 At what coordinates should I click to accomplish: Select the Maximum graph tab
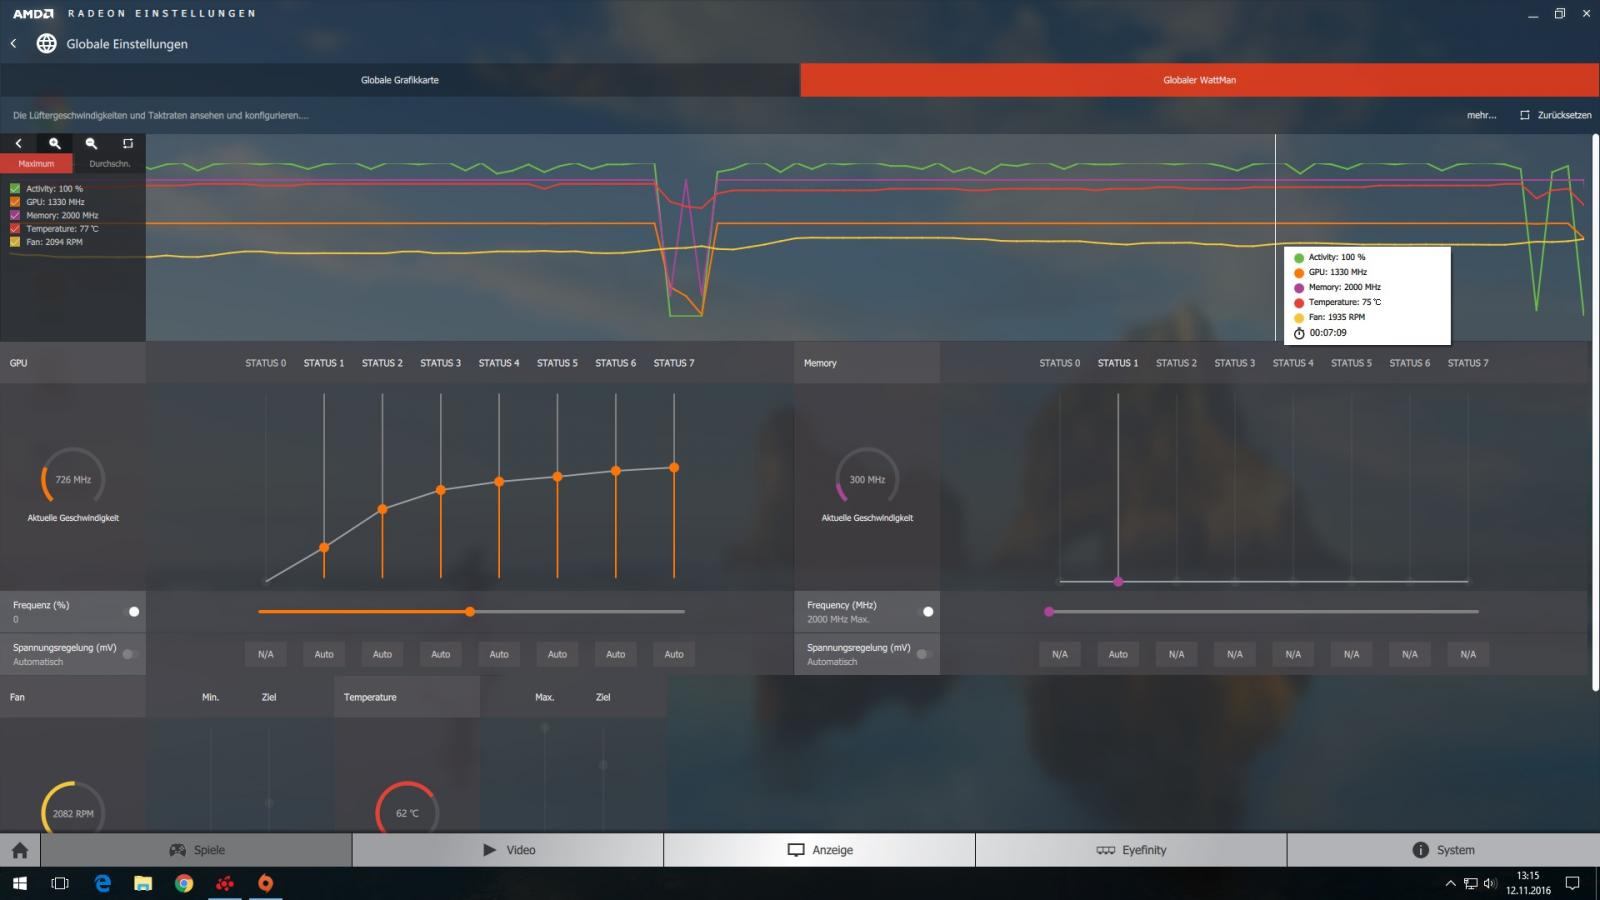pyautogui.click(x=36, y=164)
